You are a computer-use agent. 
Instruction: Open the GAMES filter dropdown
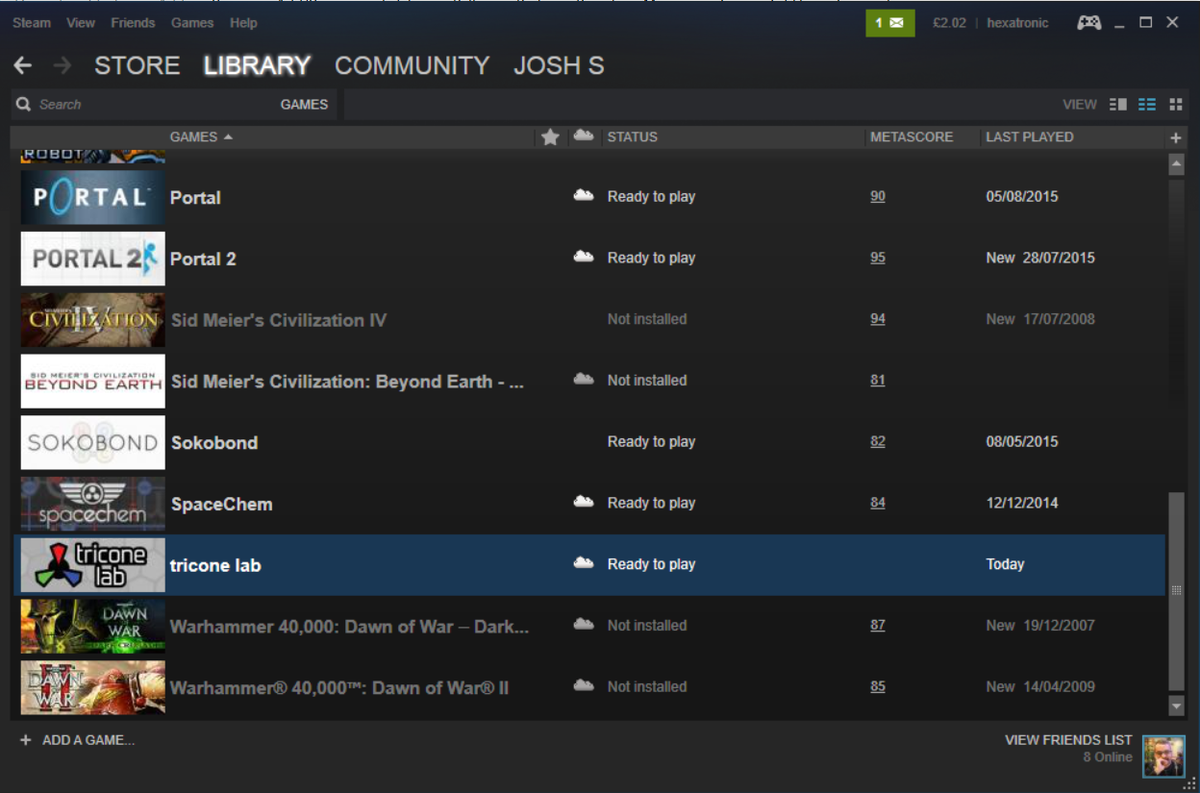pyautogui.click(x=304, y=104)
